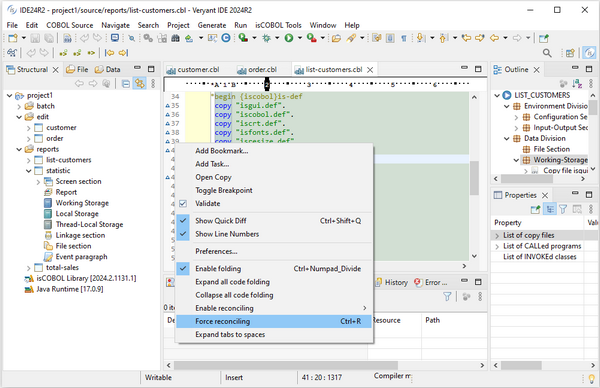The width and height of the screenshot is (600, 388).
Task: Close the list-customers.cbl editor tab
Action: (370, 70)
